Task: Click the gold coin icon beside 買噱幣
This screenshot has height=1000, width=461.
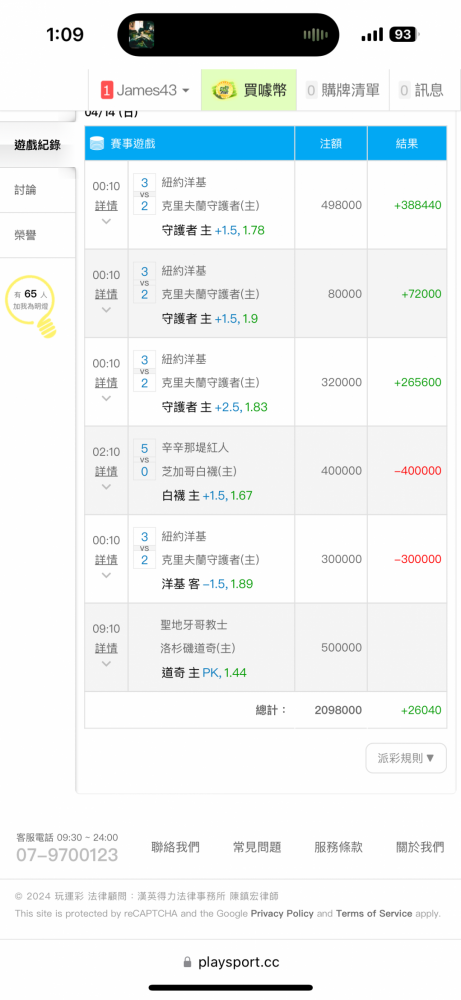Action: pyautogui.click(x=224, y=91)
